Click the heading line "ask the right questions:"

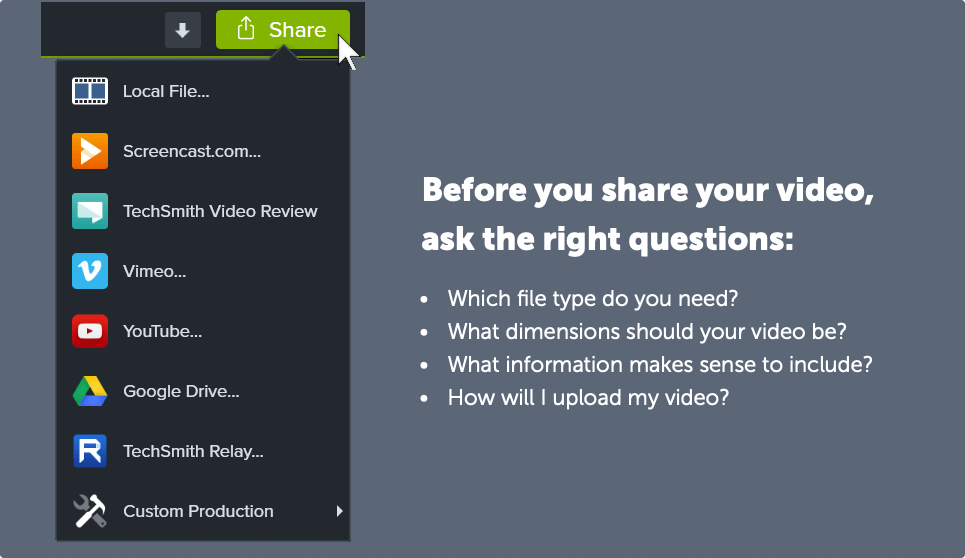click(607, 239)
